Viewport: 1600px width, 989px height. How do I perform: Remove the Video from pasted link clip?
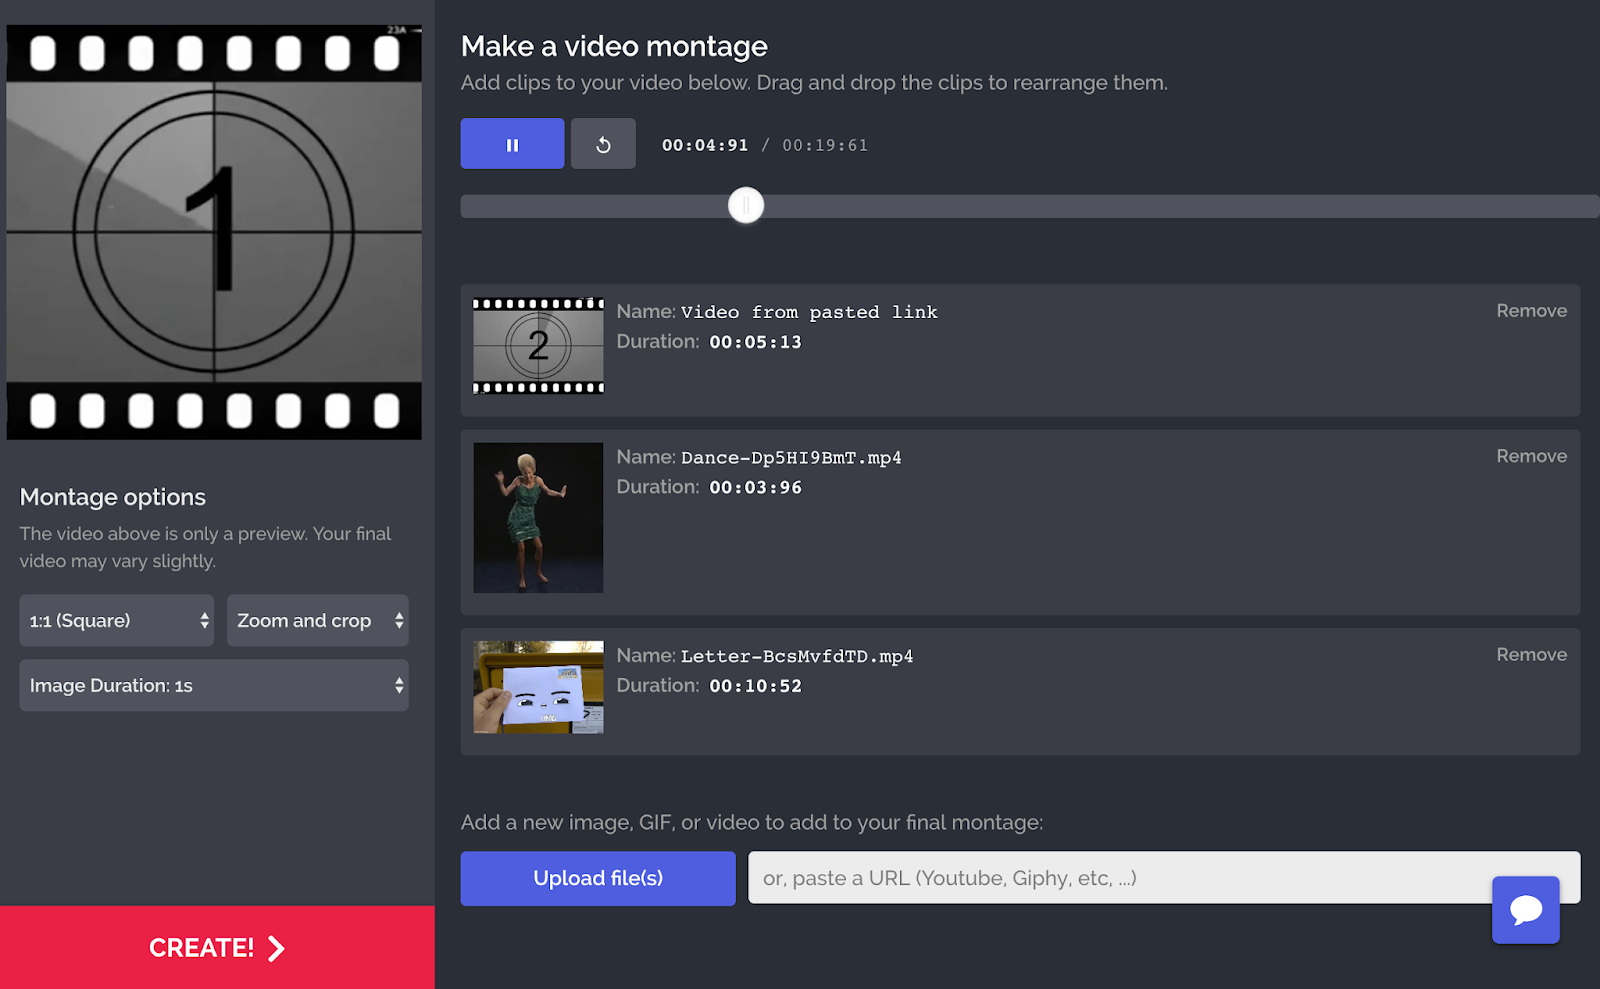coord(1531,311)
